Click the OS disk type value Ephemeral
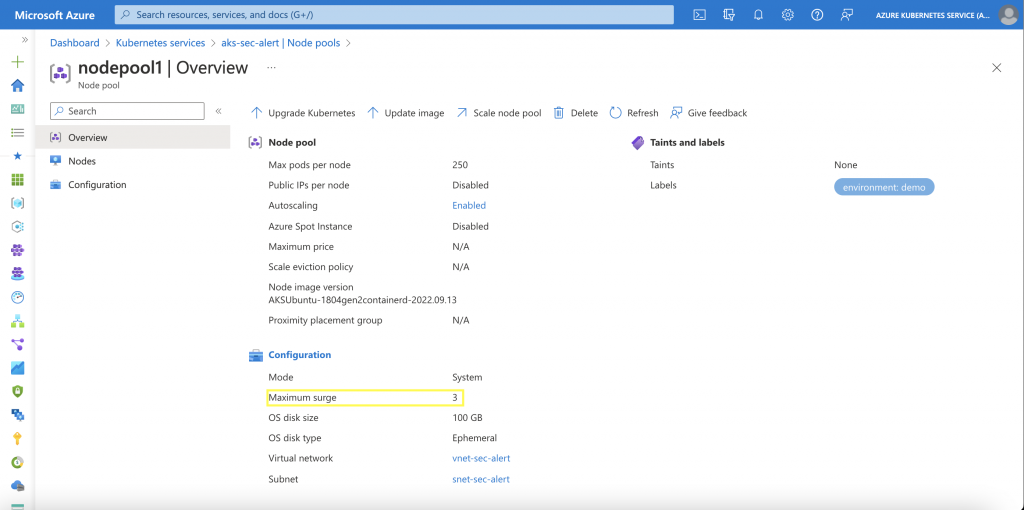The image size is (1024, 510). (x=475, y=438)
